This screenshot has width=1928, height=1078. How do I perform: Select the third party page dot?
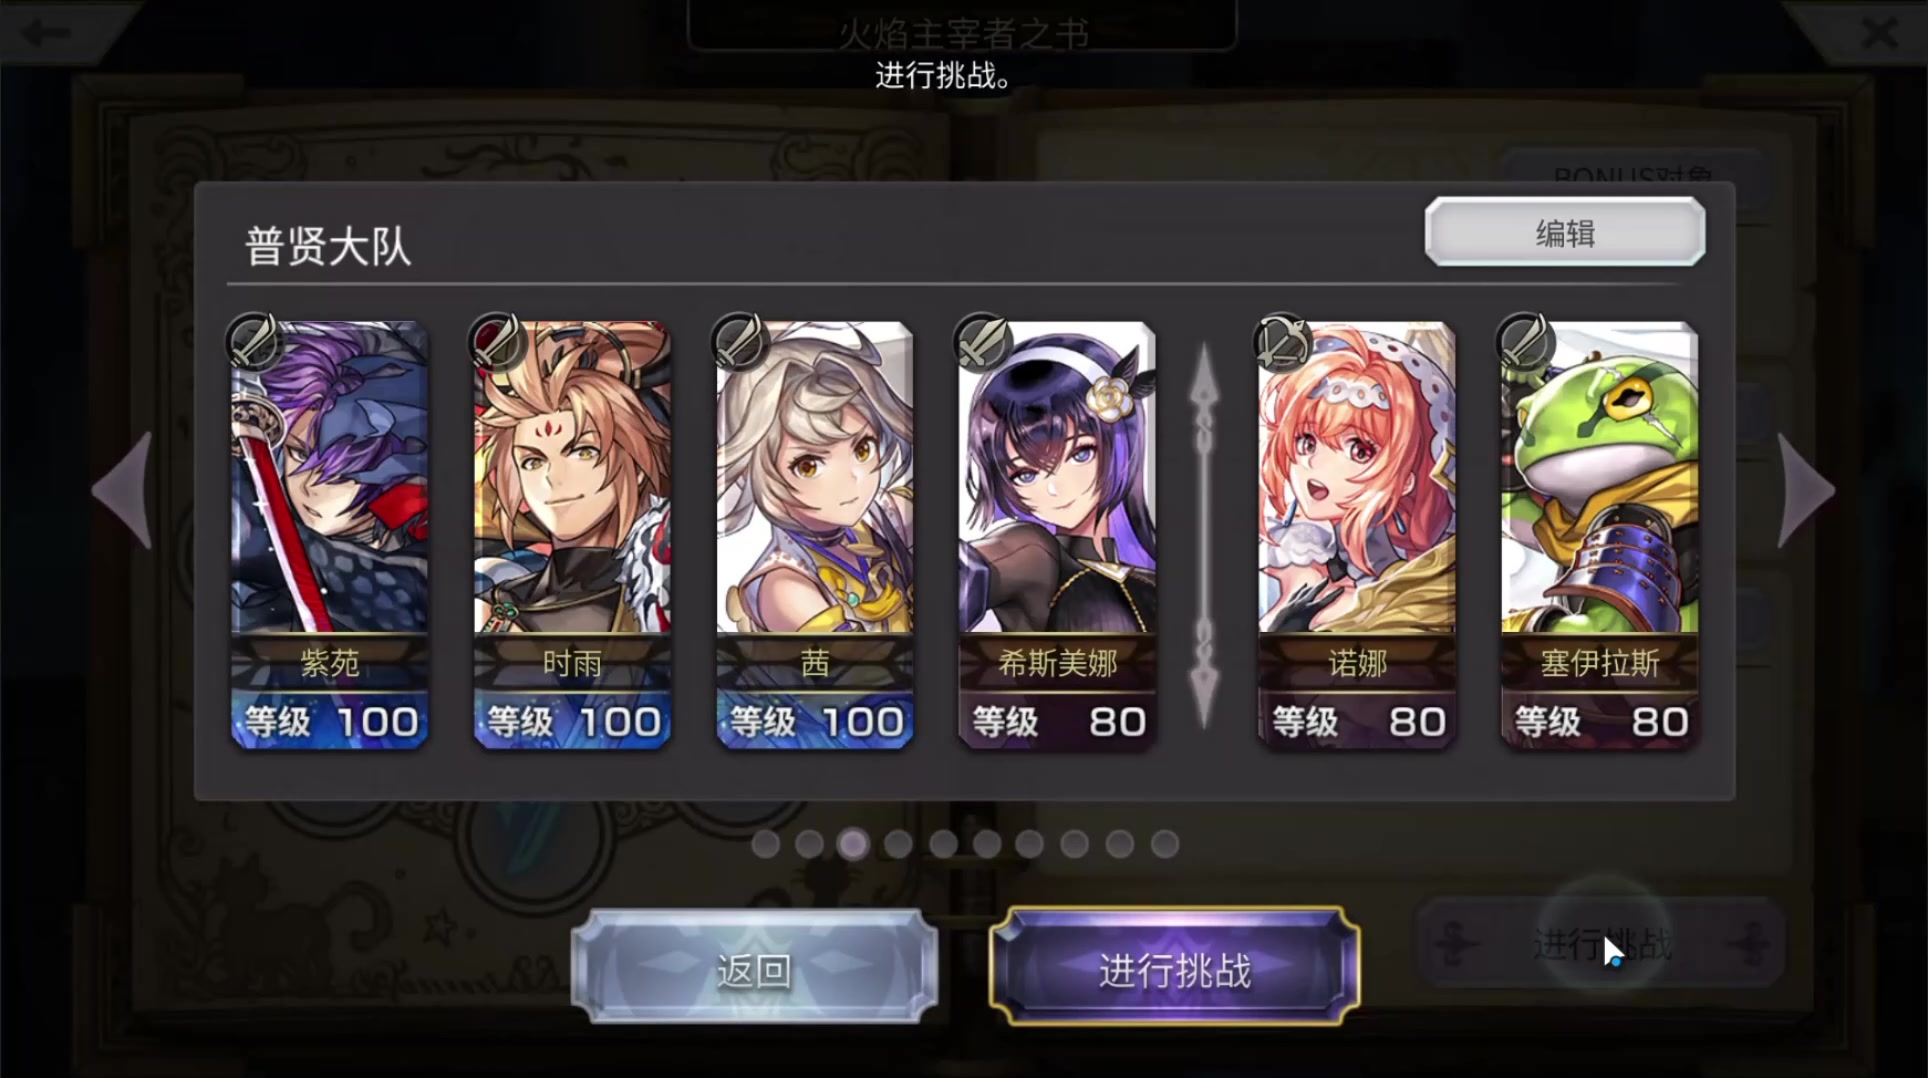point(853,844)
